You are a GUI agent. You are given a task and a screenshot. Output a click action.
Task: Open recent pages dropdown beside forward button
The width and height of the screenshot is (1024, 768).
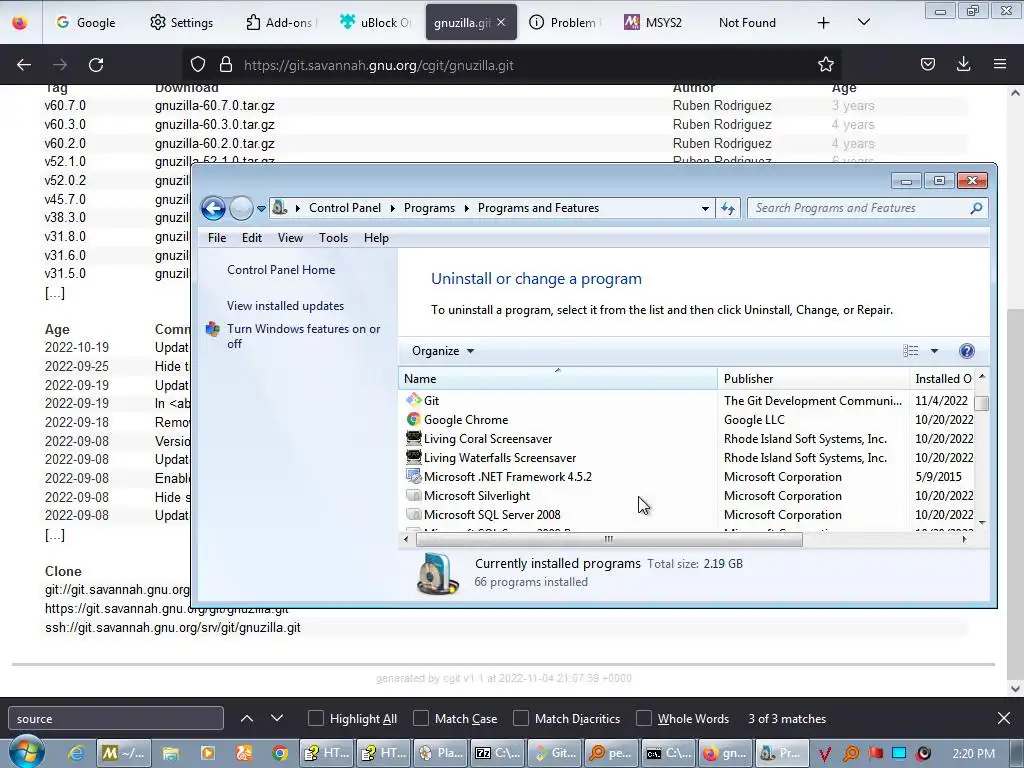click(261, 209)
